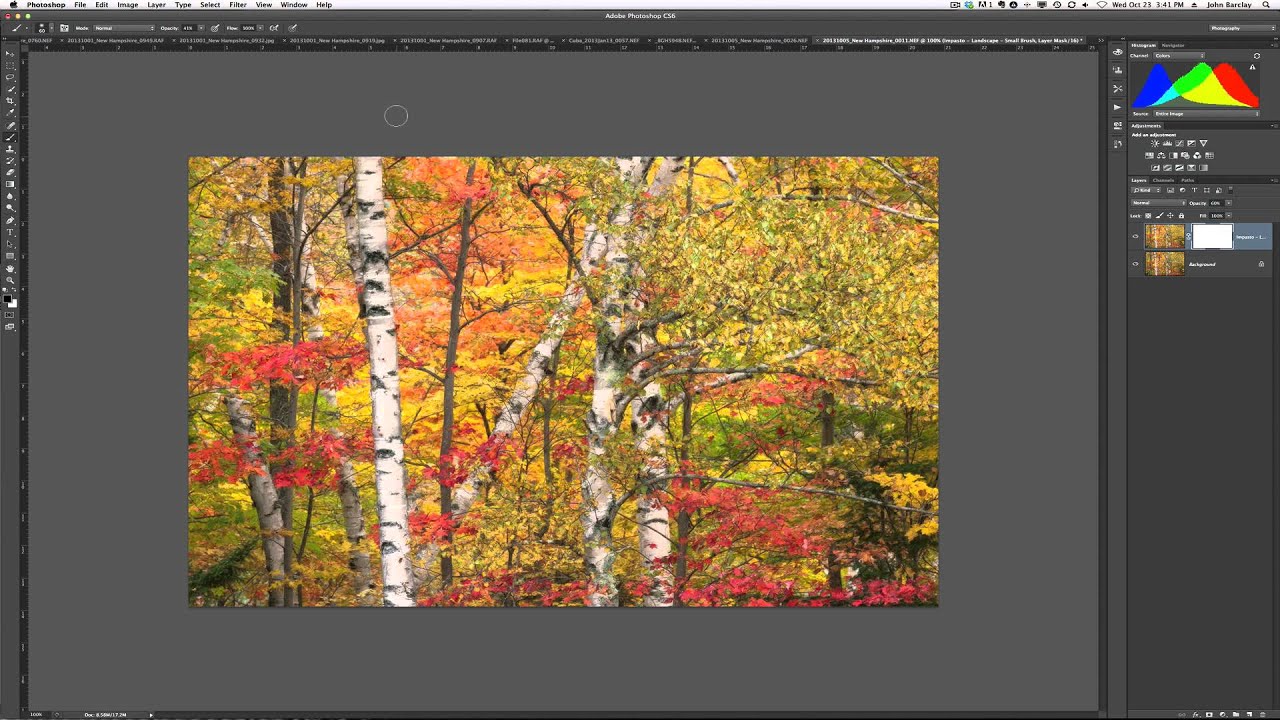Click the background color swatch
This screenshot has height=720, width=1280.
point(13,305)
